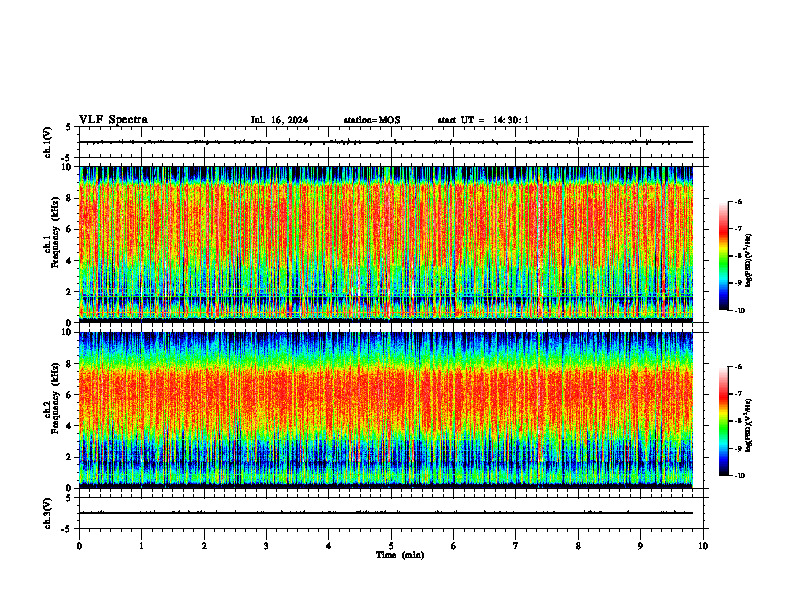
Task: Click the "ch.1(V)" waveform axis label
Action: coord(47,142)
